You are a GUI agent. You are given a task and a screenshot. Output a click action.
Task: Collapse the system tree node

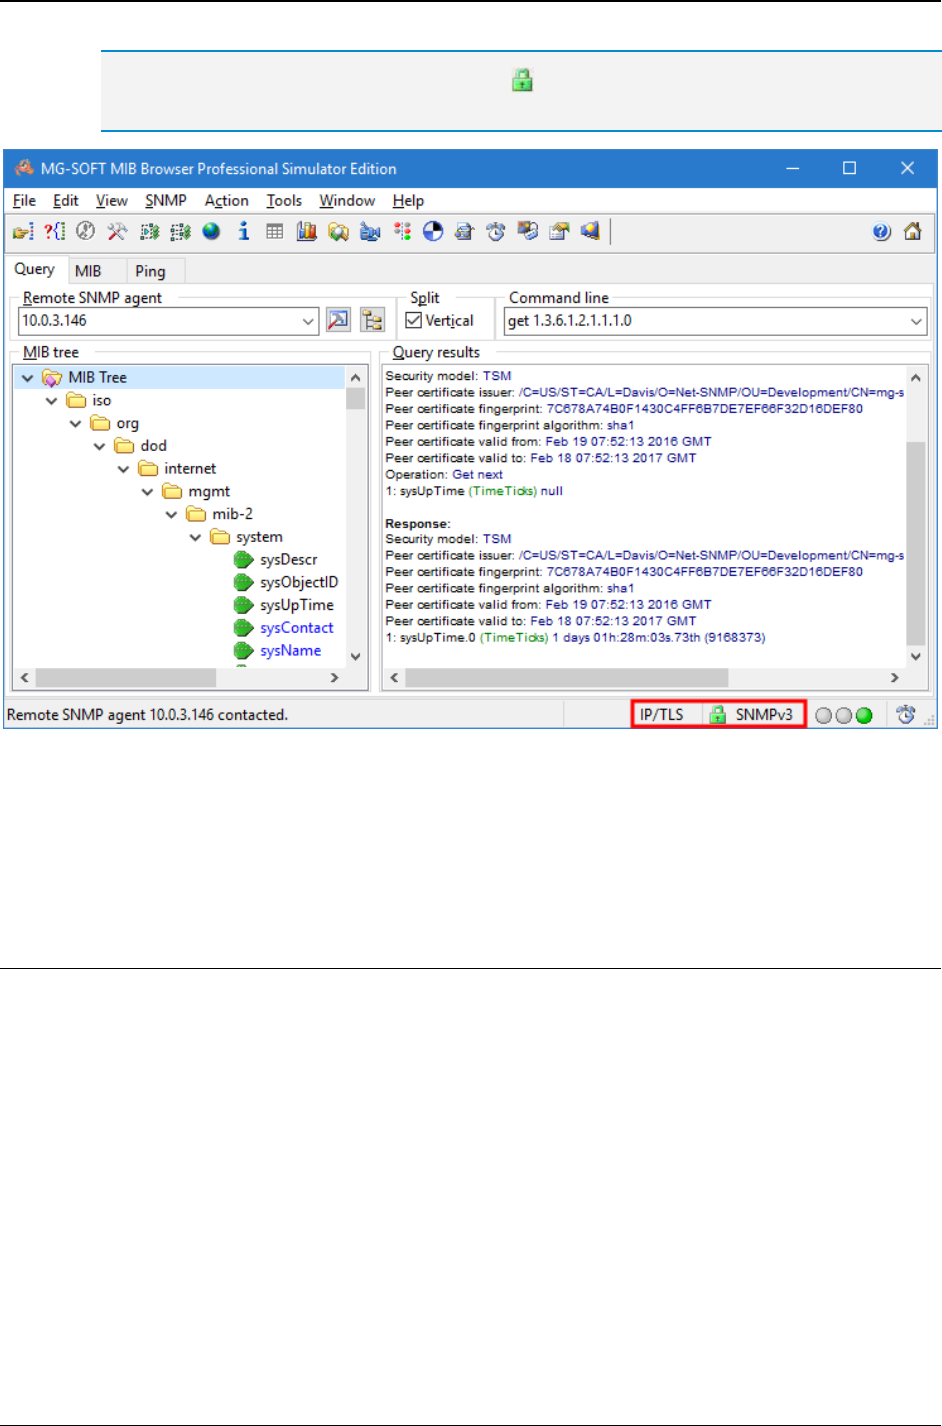(x=196, y=538)
